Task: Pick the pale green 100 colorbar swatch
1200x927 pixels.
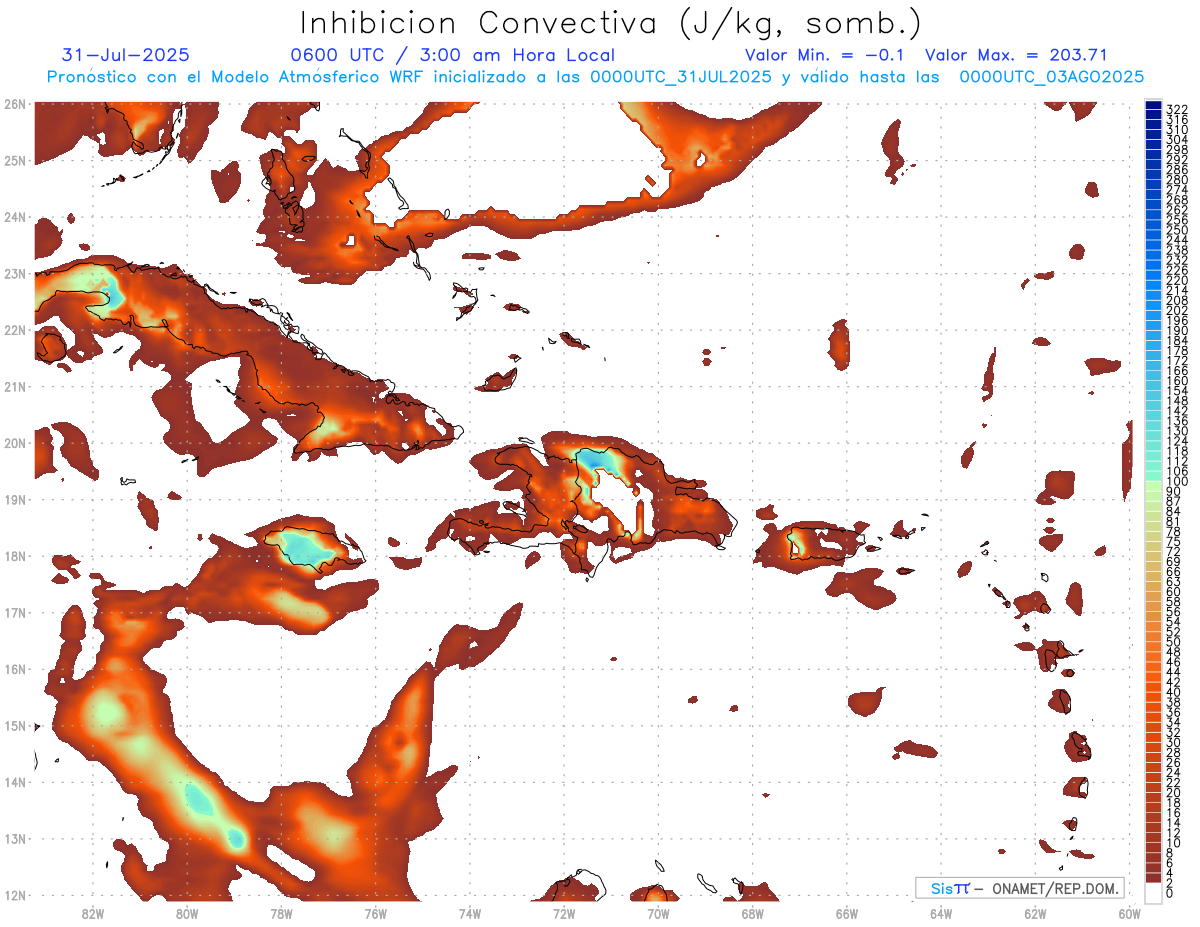Action: (1153, 483)
